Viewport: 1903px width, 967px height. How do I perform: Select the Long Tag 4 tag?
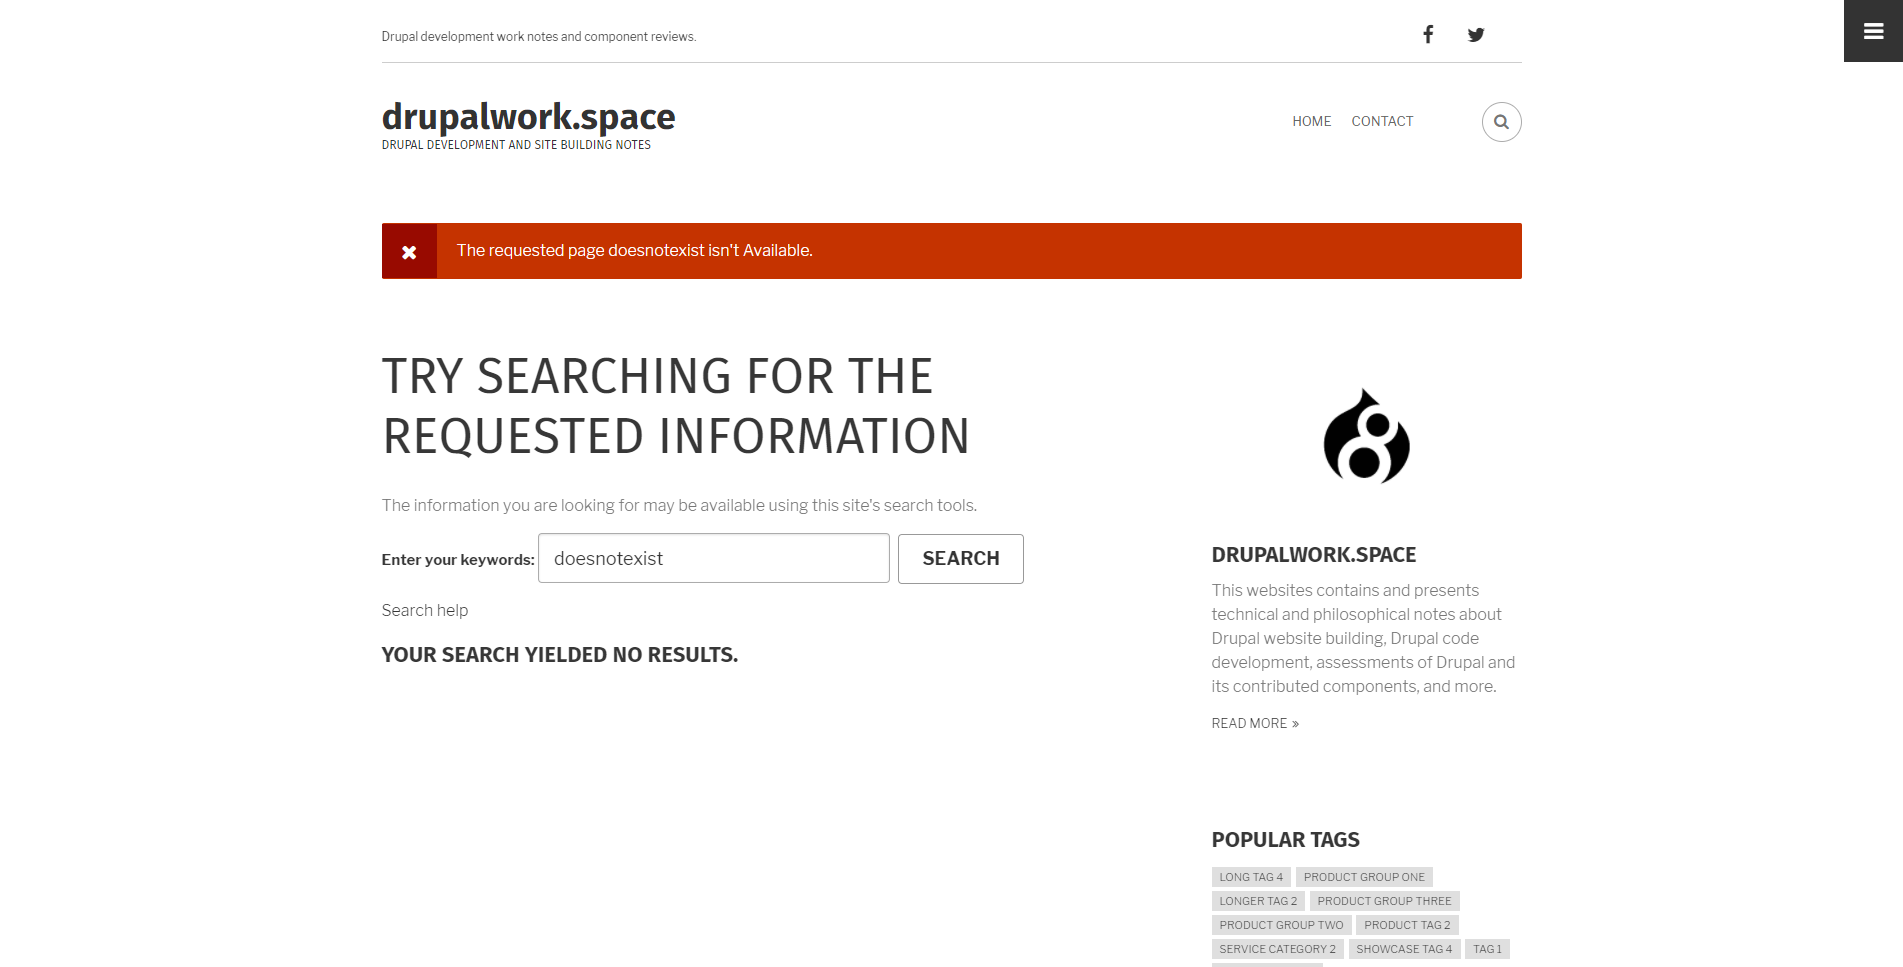tap(1250, 877)
